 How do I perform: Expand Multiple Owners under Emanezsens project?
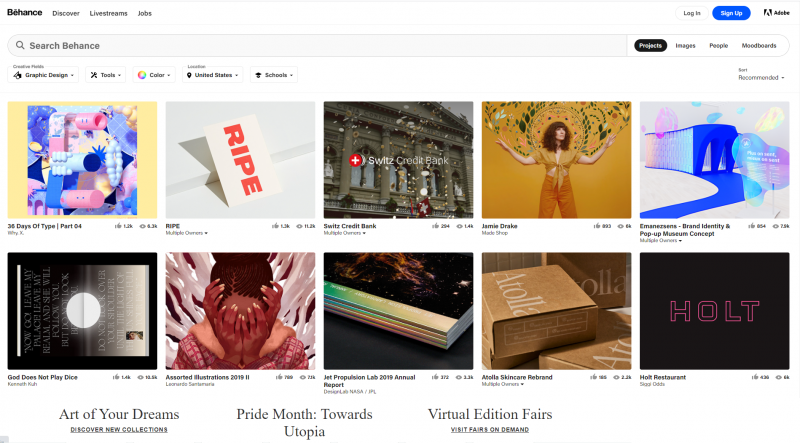click(661, 240)
